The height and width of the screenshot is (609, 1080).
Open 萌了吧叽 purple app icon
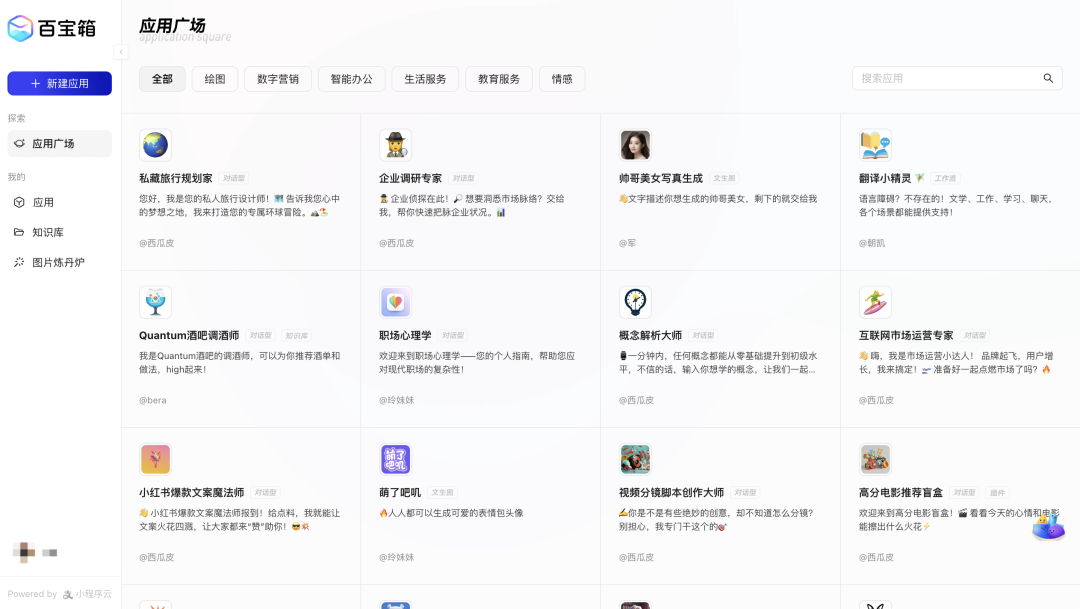(x=395, y=460)
